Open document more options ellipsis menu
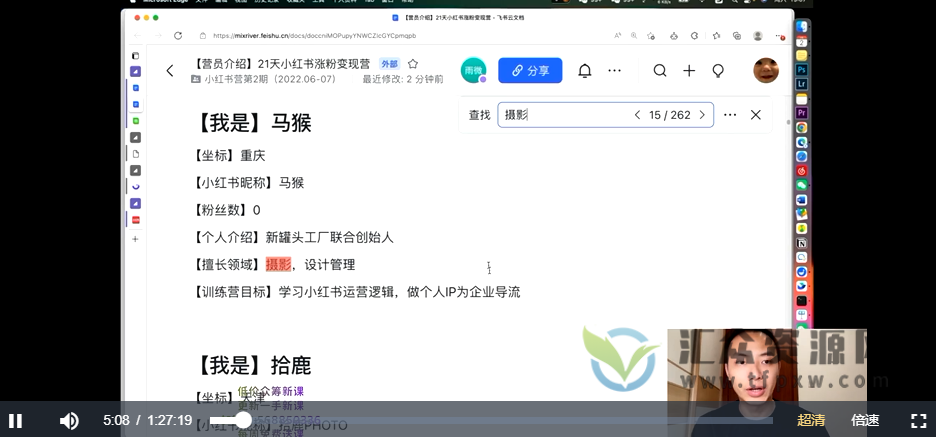This screenshot has height=437, width=936. [x=614, y=71]
